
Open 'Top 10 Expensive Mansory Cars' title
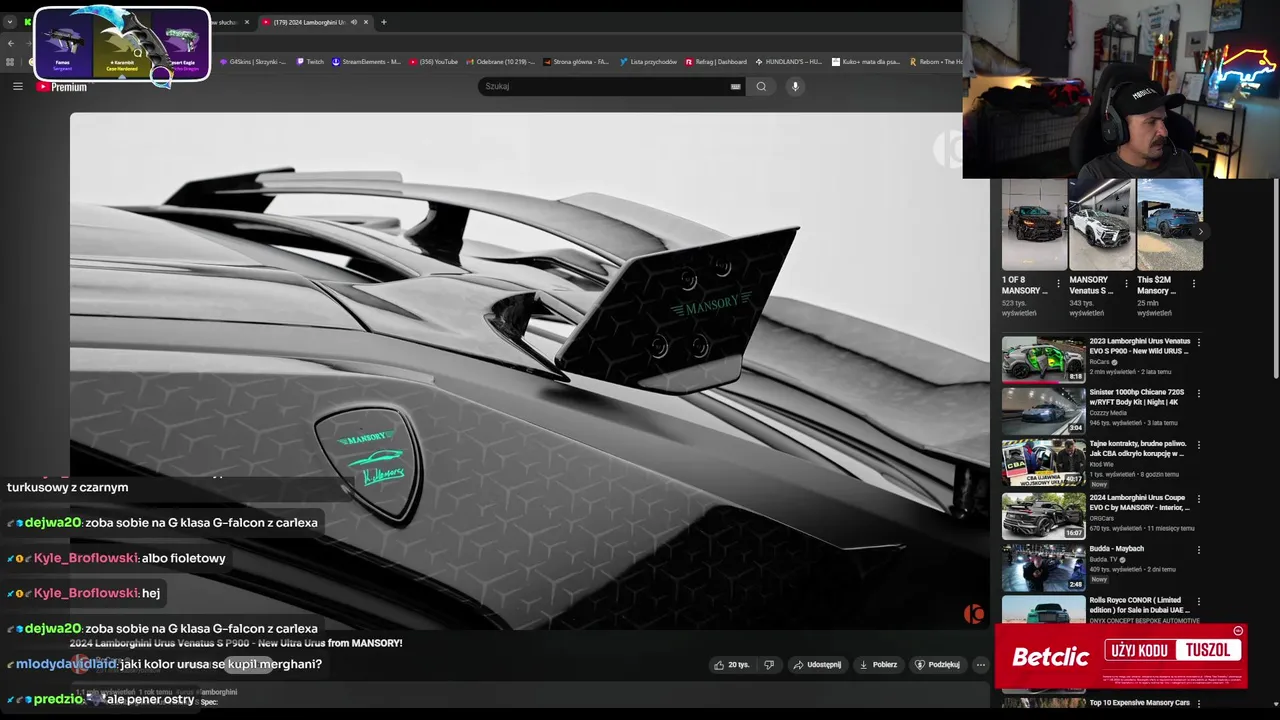pyautogui.click(x=1139, y=703)
